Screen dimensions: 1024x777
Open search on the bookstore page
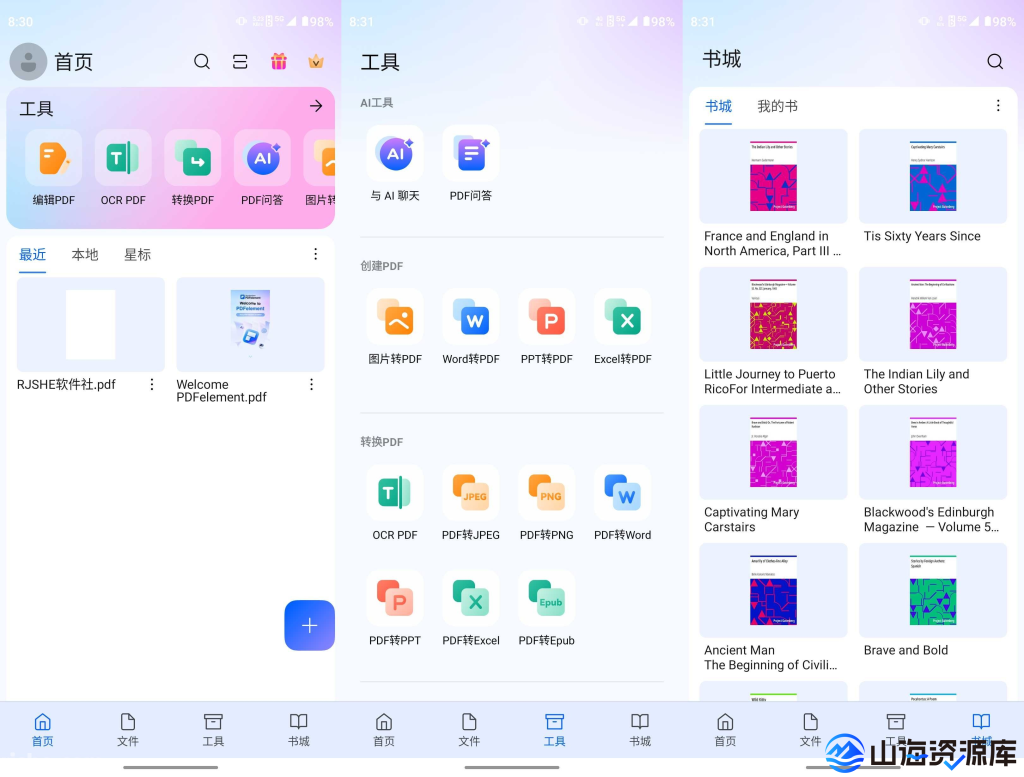point(995,61)
